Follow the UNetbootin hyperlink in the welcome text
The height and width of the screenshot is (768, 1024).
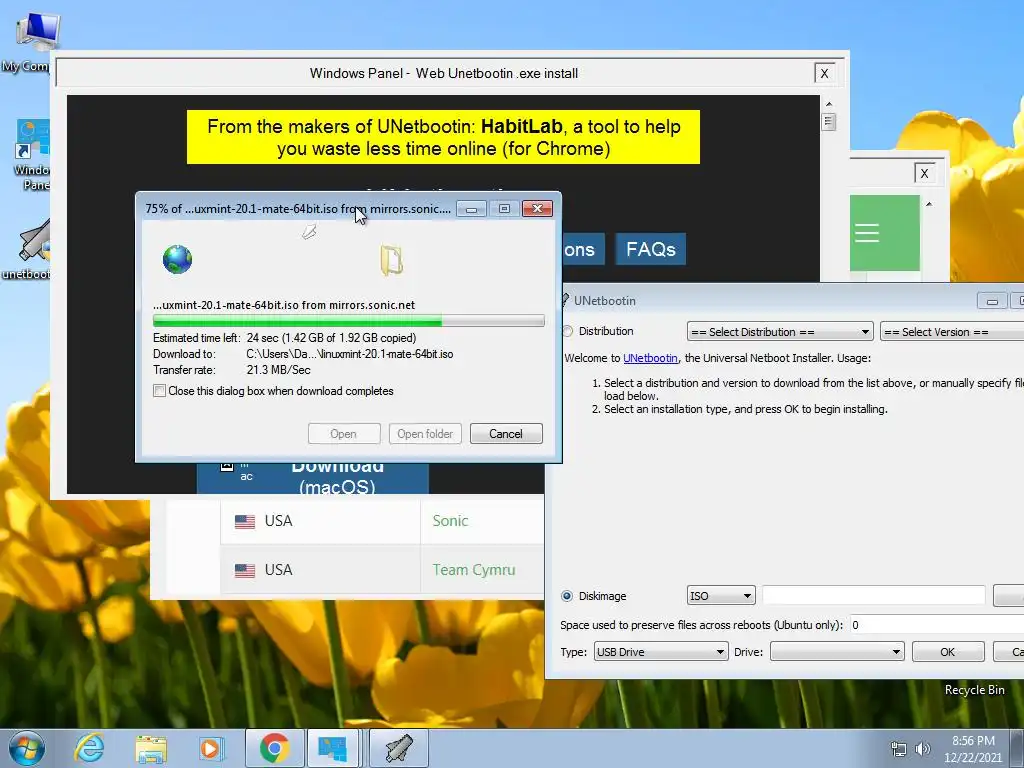point(650,358)
